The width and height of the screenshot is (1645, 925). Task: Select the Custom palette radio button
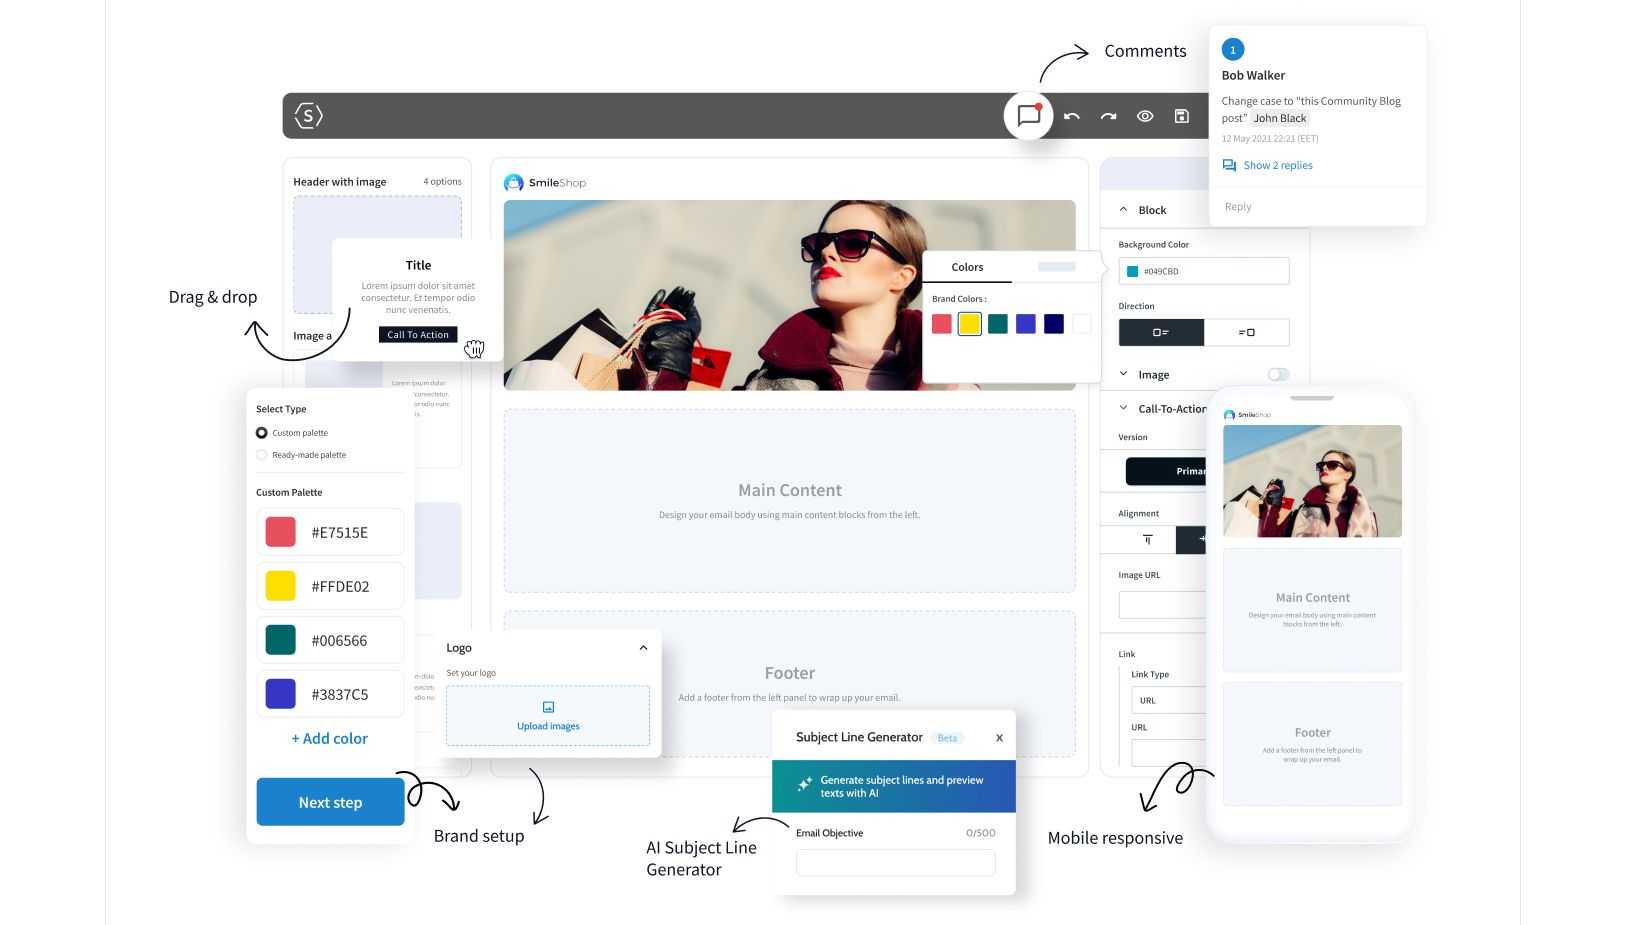point(261,432)
